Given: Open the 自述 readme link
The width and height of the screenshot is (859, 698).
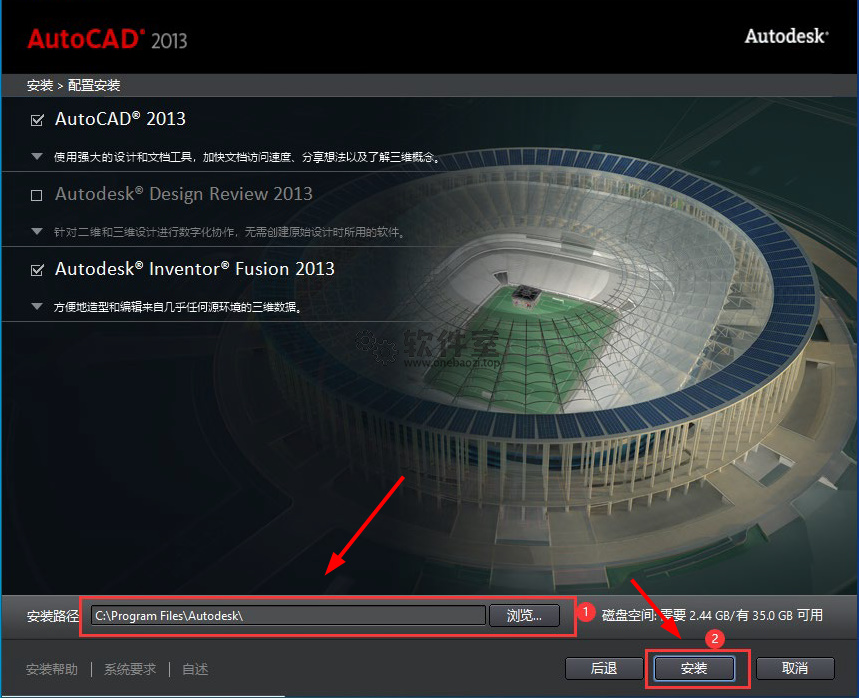Looking at the screenshot, I should pyautogui.click(x=195, y=670).
